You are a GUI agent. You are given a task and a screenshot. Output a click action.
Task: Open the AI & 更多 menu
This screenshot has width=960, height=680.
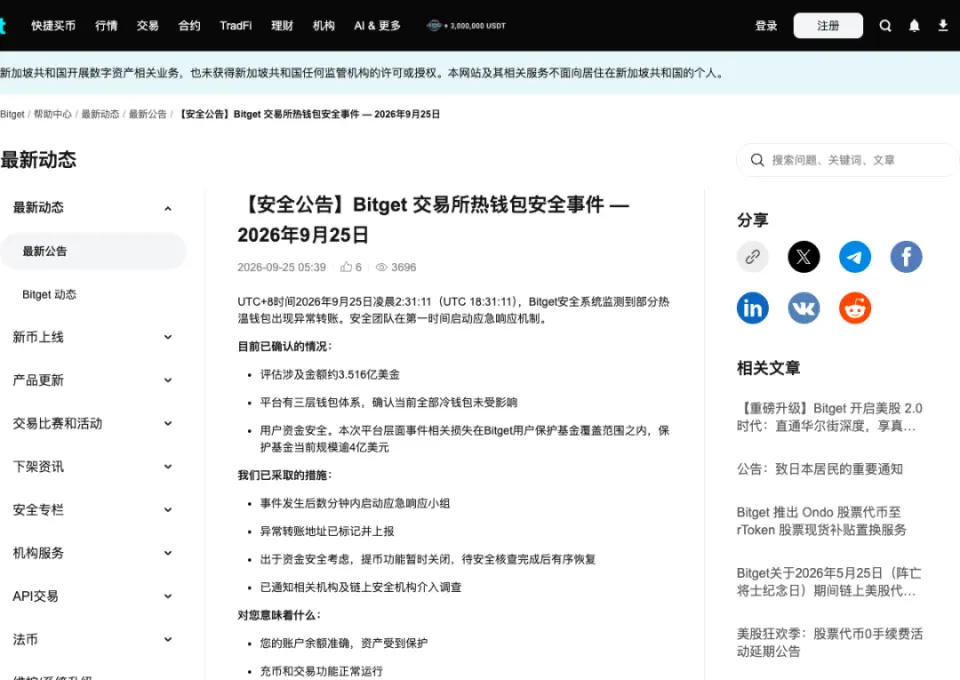[377, 26]
